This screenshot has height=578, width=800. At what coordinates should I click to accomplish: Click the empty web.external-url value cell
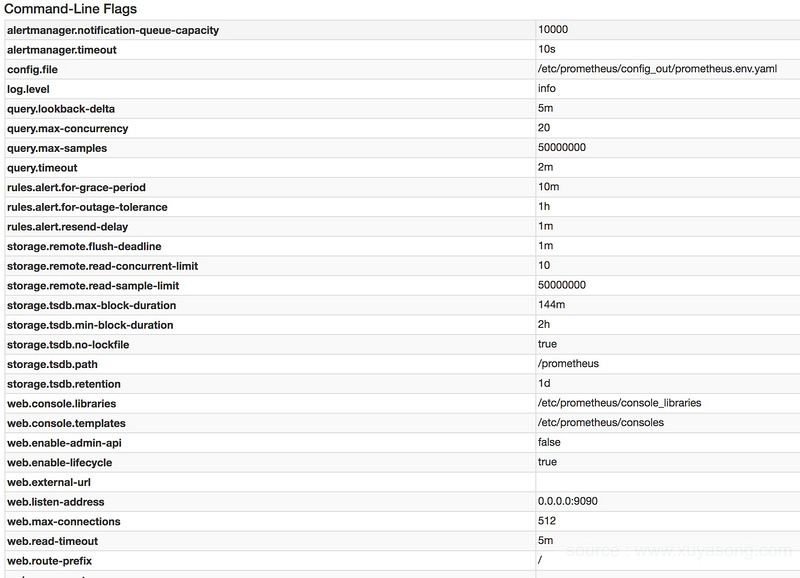pyautogui.click(x=660, y=482)
